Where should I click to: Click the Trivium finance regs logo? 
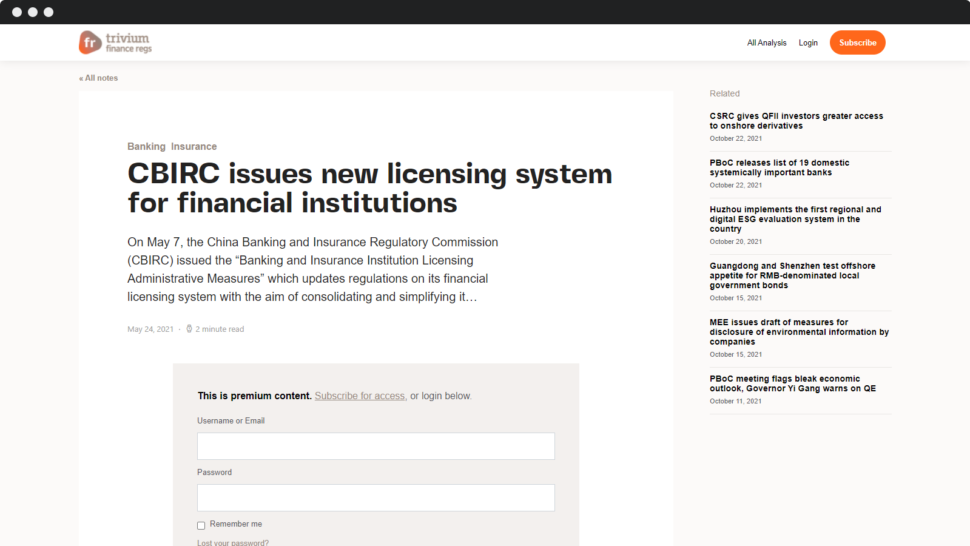(115, 42)
